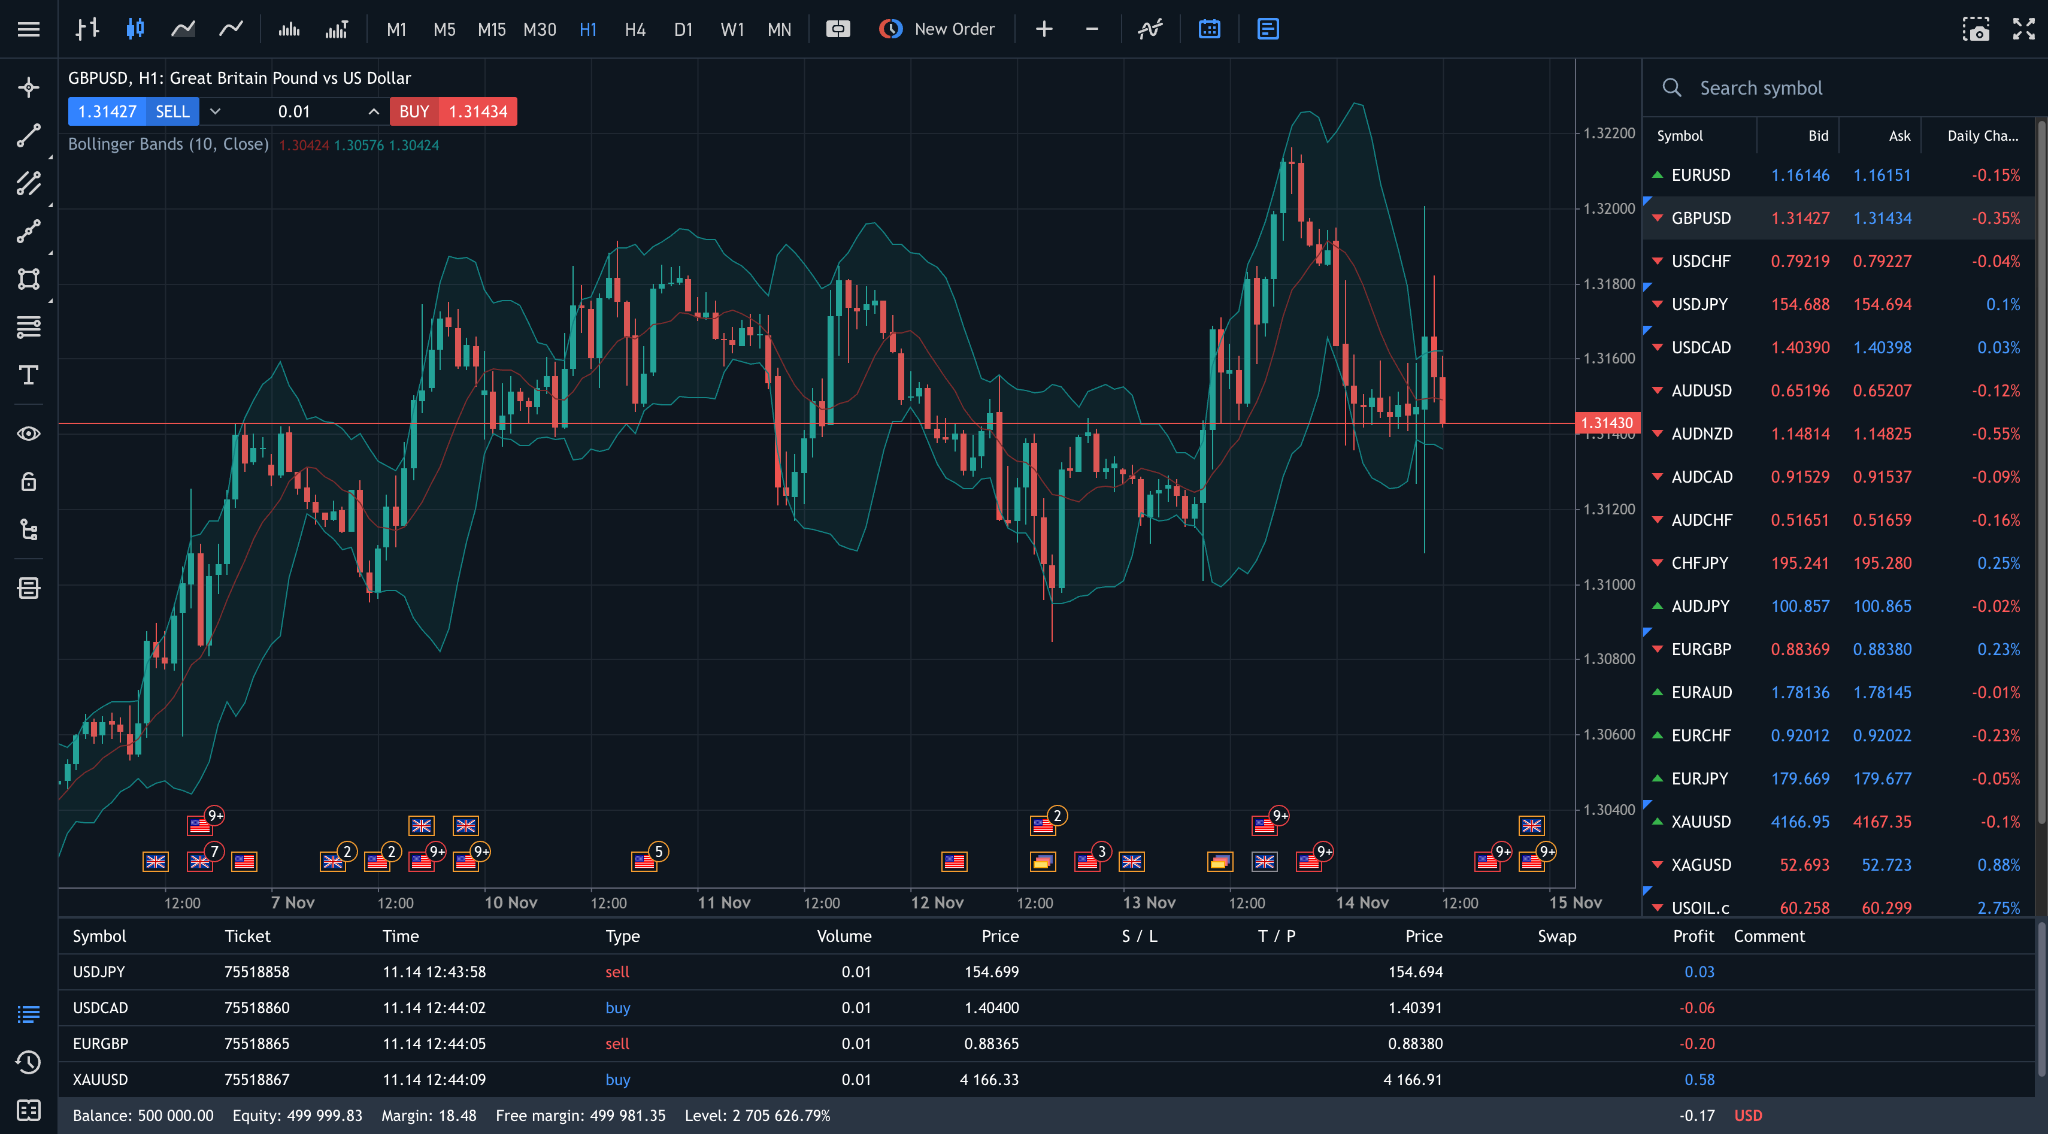Open the Bollinger Bands indicator label

pyautogui.click(x=169, y=144)
